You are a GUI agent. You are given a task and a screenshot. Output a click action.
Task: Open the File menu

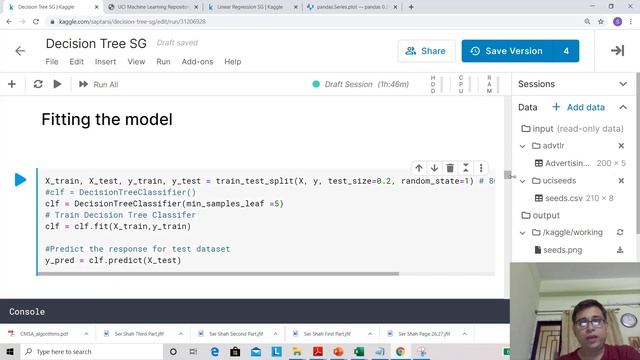(52, 62)
